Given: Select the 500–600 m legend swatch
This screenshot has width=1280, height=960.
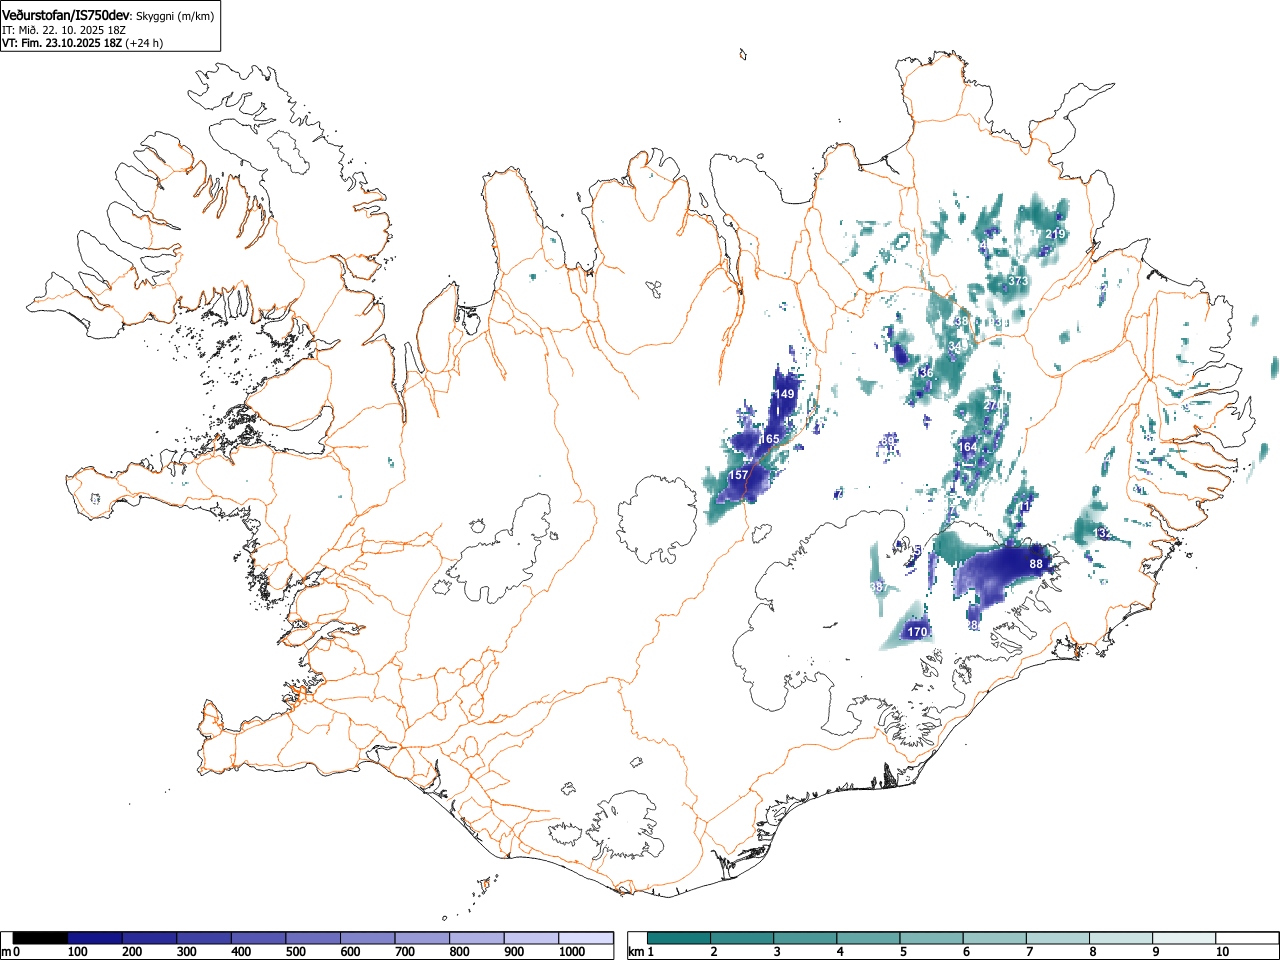Looking at the screenshot, I should coord(313,938).
